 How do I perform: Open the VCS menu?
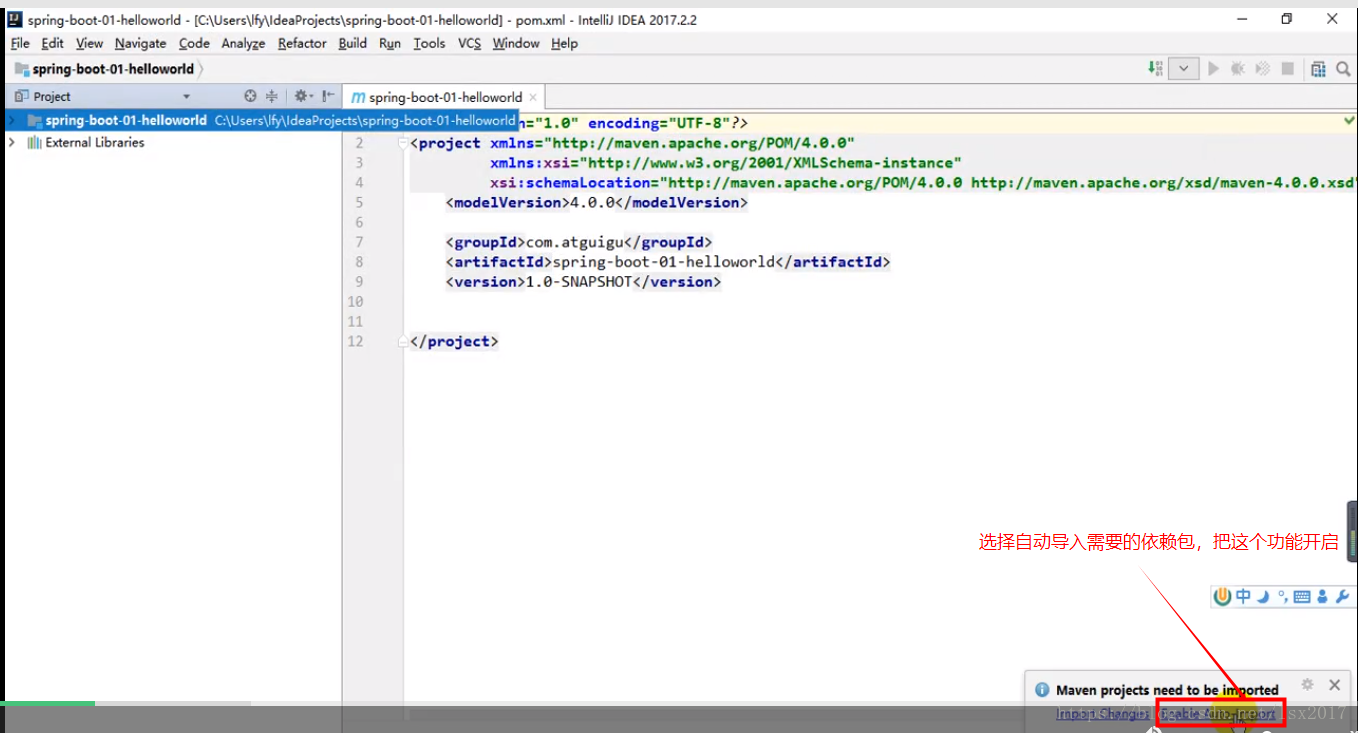pos(469,43)
